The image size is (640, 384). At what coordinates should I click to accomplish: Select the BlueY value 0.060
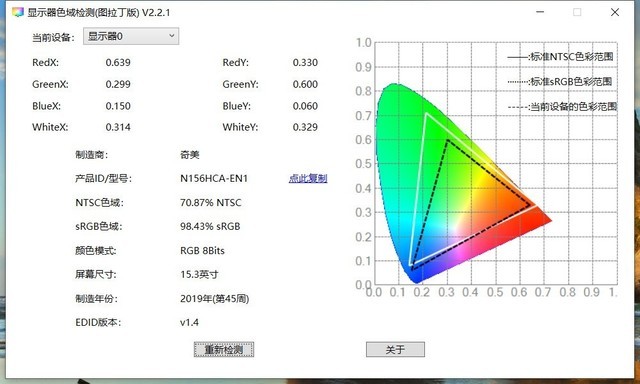pos(305,106)
